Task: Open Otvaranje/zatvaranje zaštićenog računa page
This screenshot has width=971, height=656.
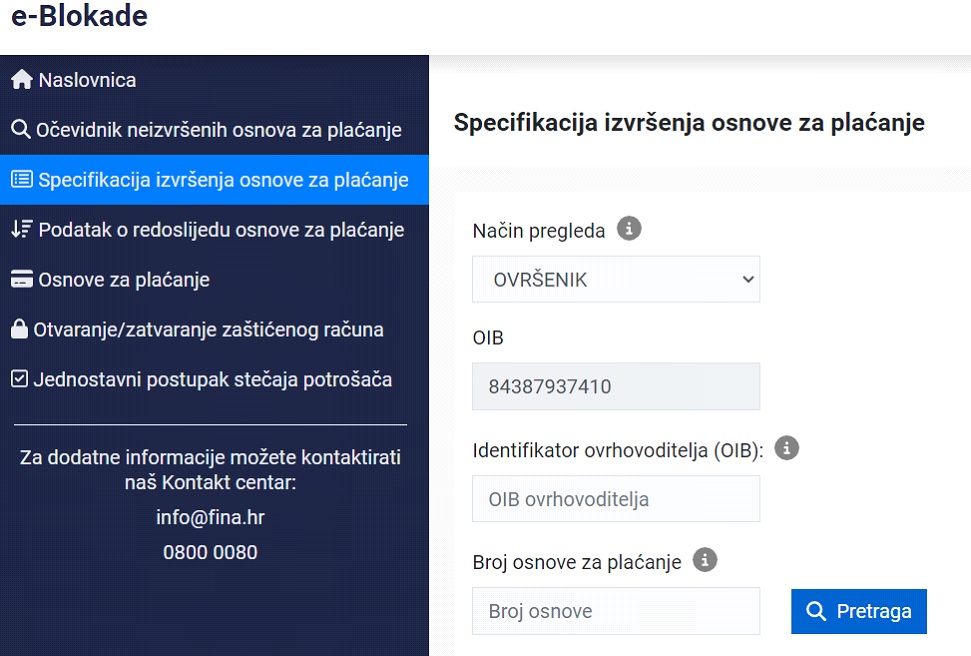Action: [x=208, y=330]
